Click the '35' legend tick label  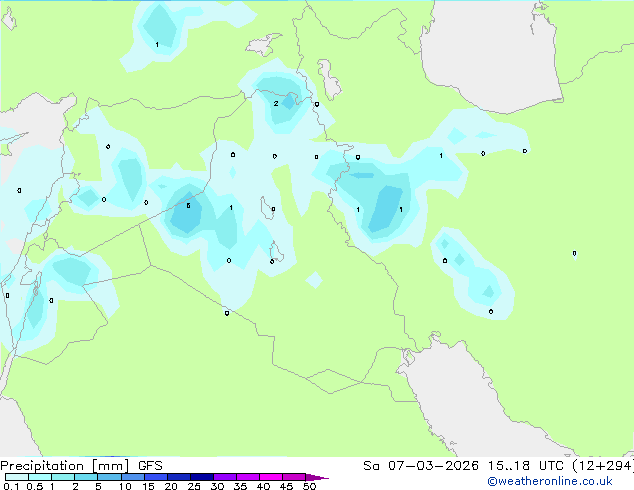pos(240,486)
